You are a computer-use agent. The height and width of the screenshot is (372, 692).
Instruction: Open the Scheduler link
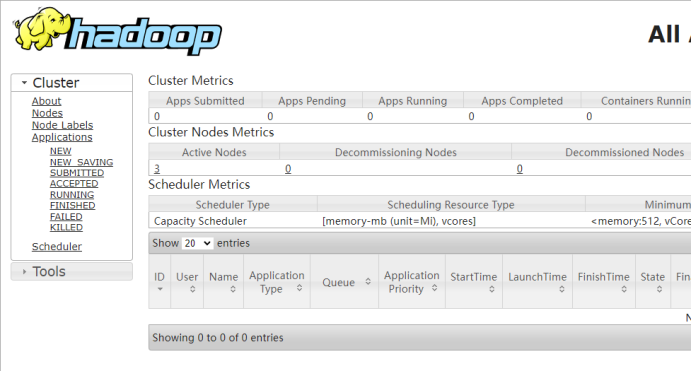(x=56, y=247)
